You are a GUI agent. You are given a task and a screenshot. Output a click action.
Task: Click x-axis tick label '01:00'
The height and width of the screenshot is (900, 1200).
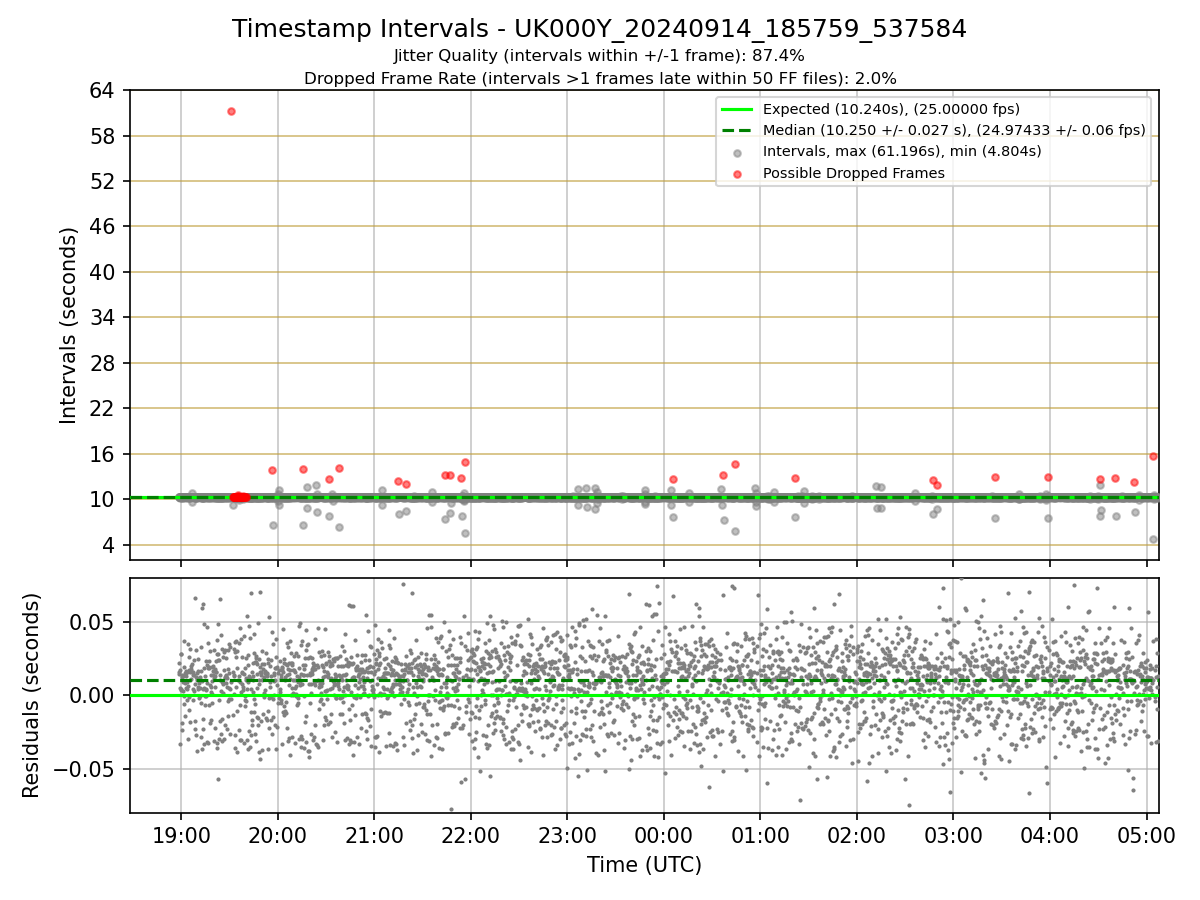[x=760, y=835]
